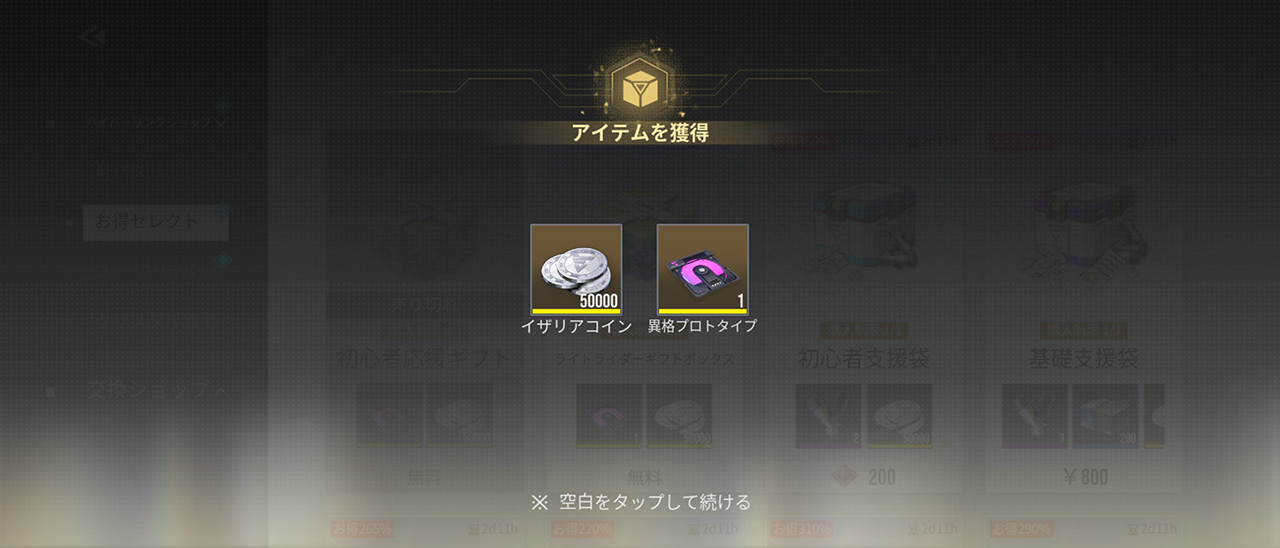This screenshot has height=548, width=1280.
Task: Tap the Izaria Coin 50000 reward icon
Action: pos(576,269)
